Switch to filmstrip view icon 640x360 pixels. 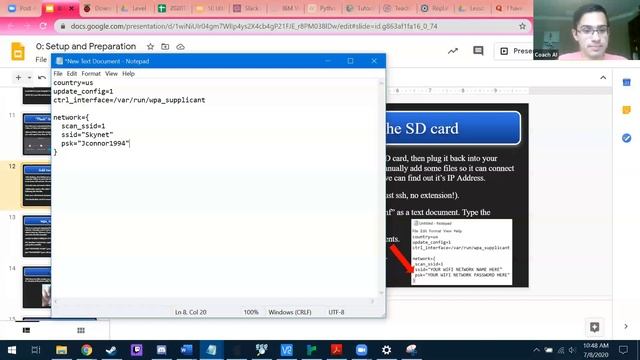click(x=27, y=330)
